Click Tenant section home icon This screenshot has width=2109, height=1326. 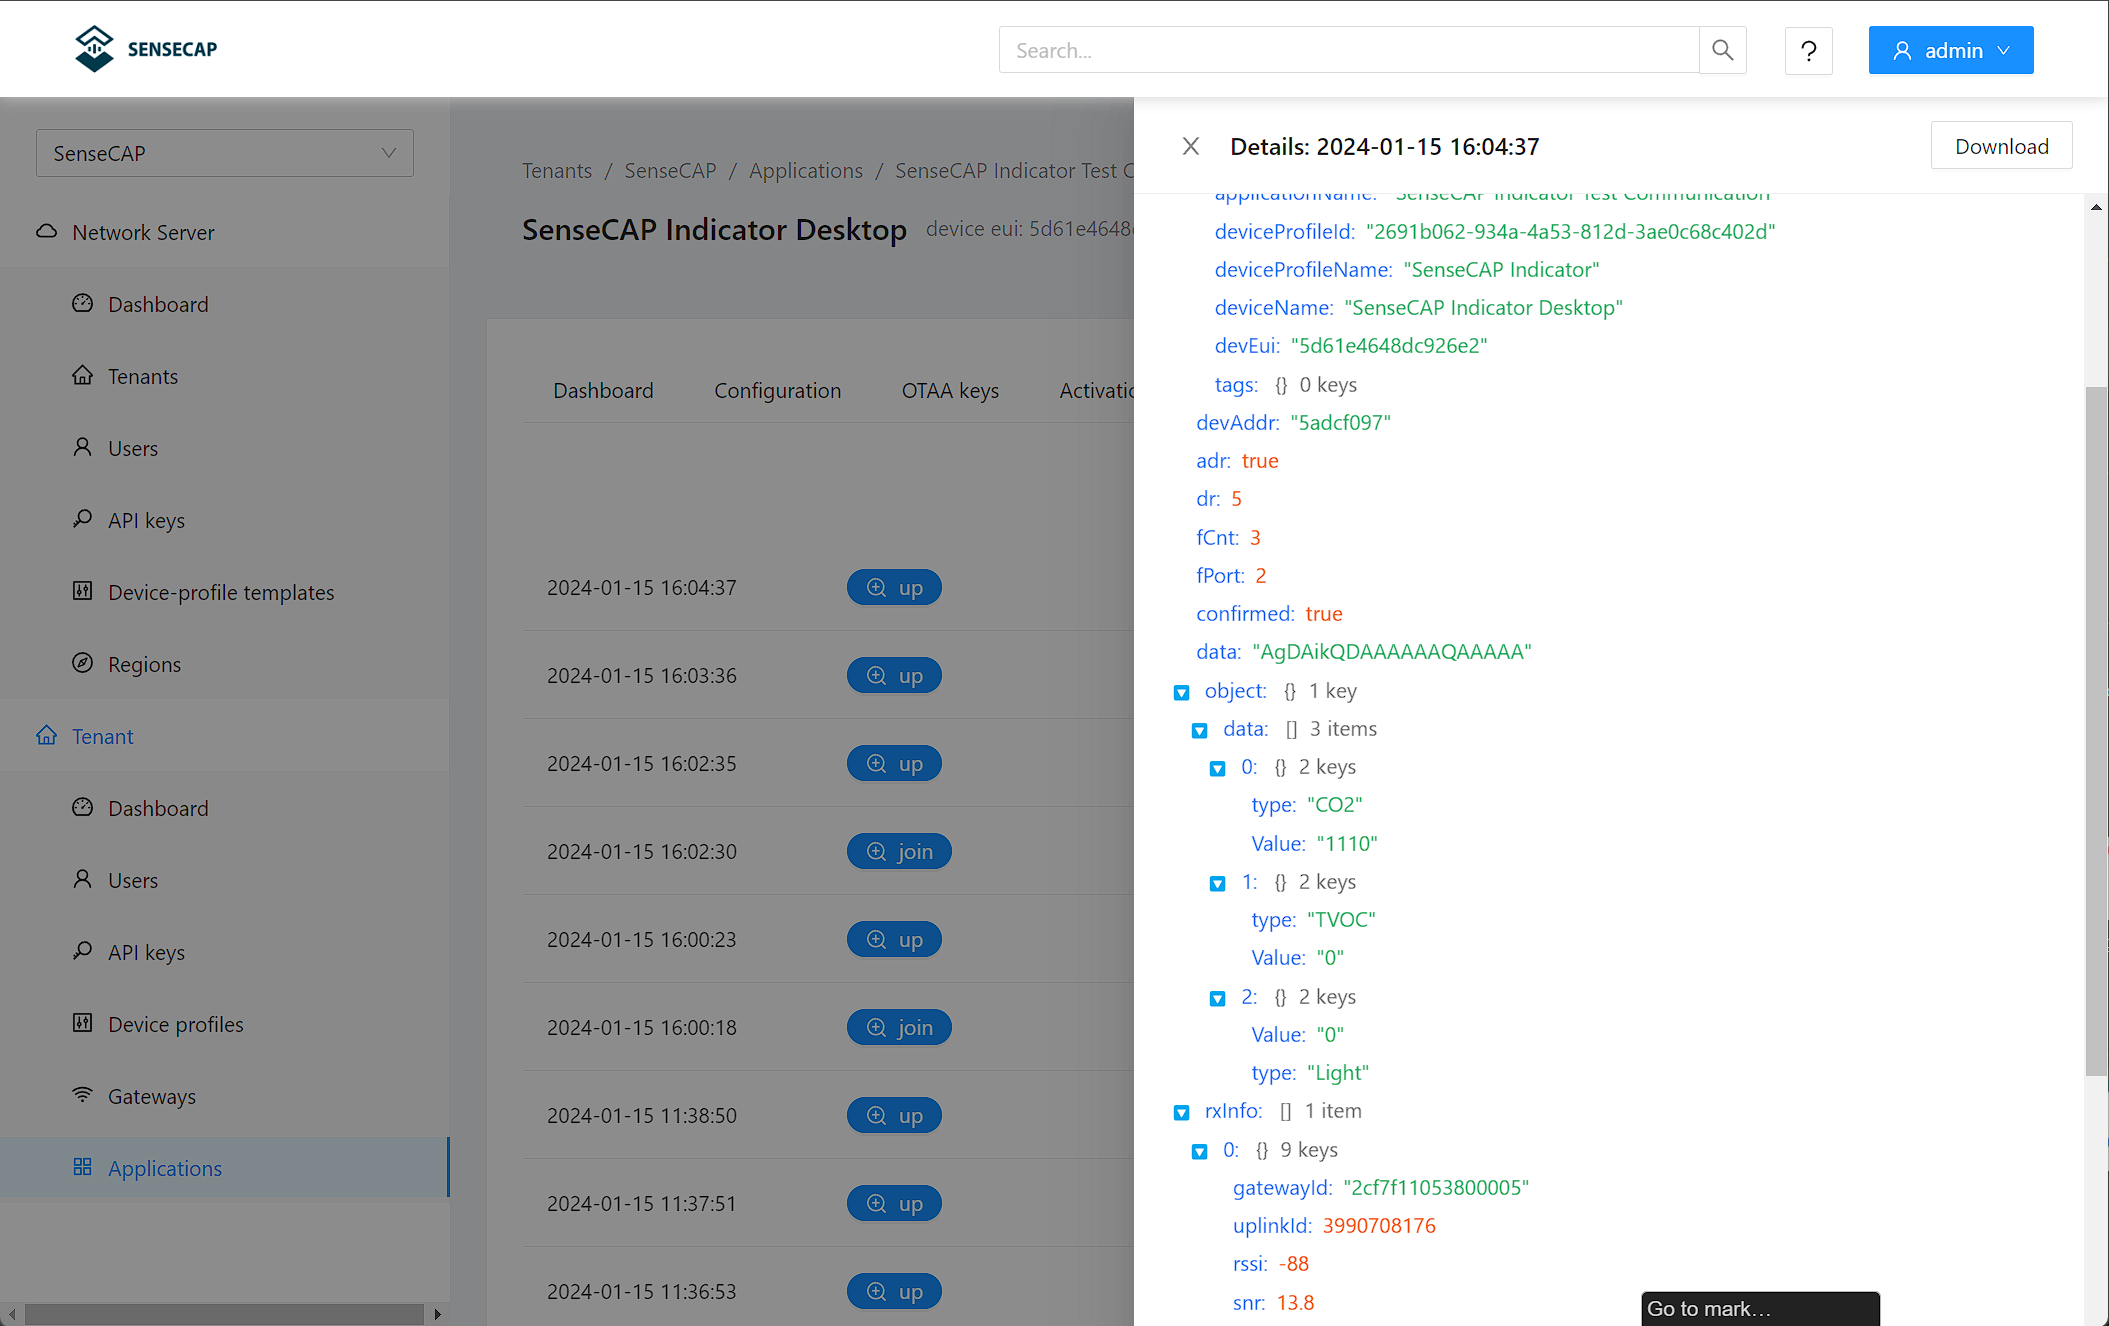coord(46,735)
